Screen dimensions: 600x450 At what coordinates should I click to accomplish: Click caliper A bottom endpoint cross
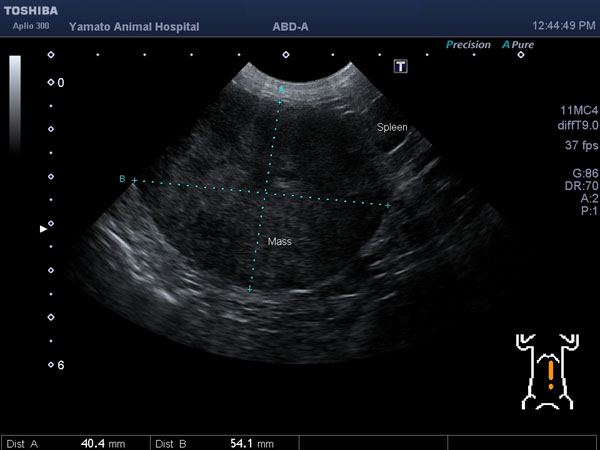[249, 289]
